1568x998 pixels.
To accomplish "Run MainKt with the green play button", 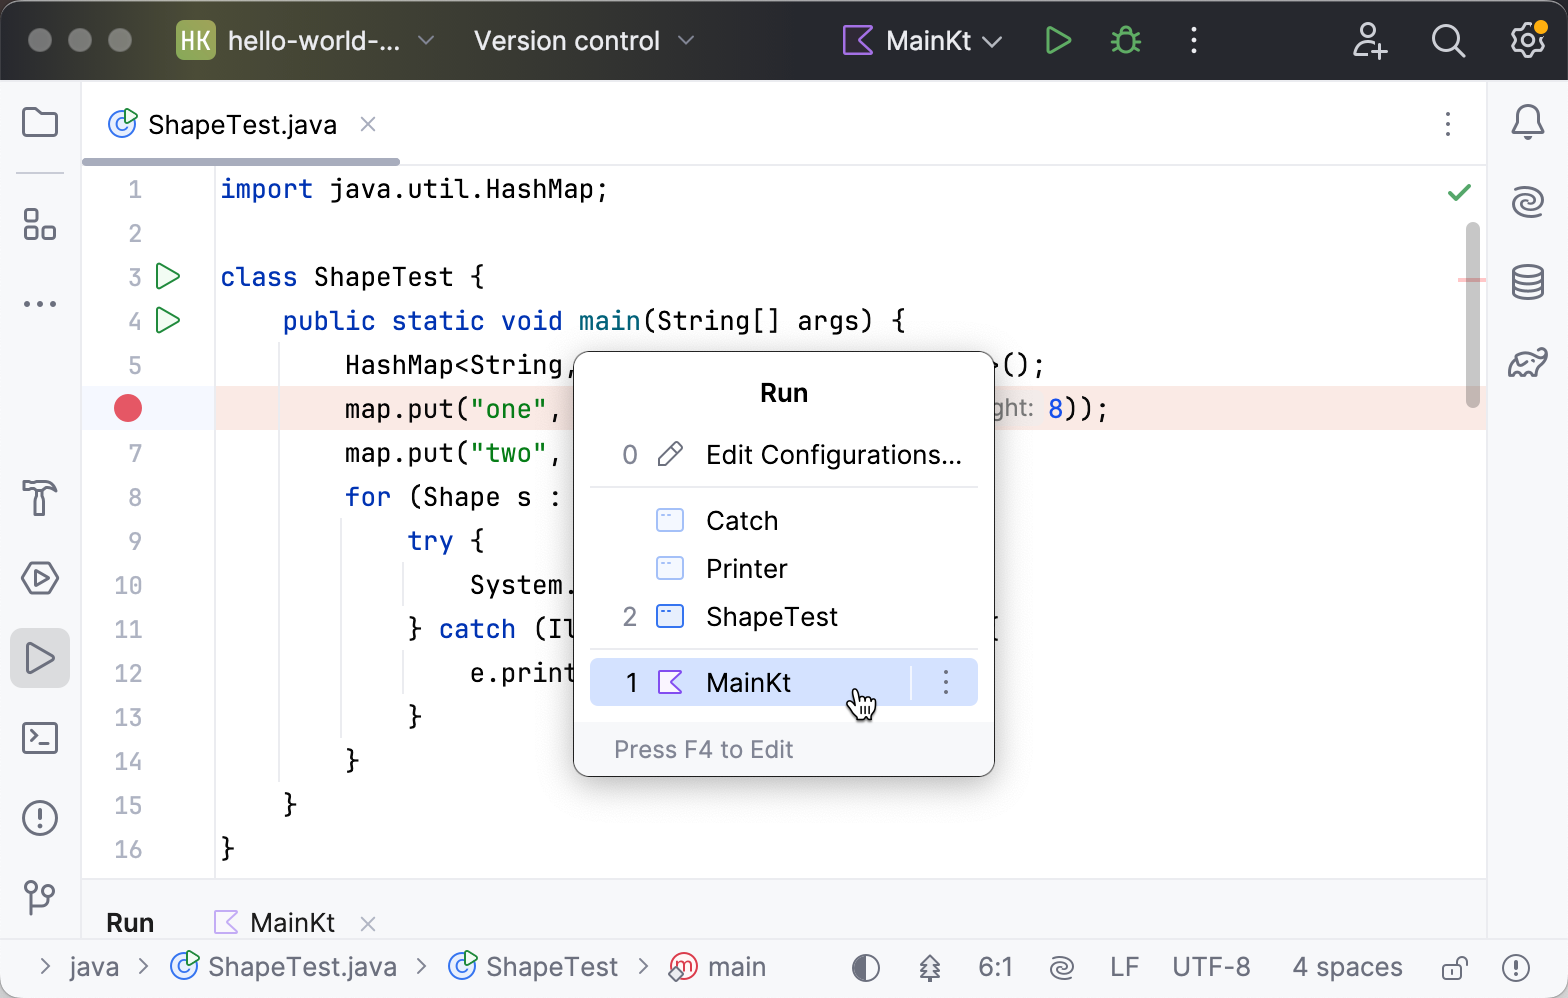I will pos(1058,41).
